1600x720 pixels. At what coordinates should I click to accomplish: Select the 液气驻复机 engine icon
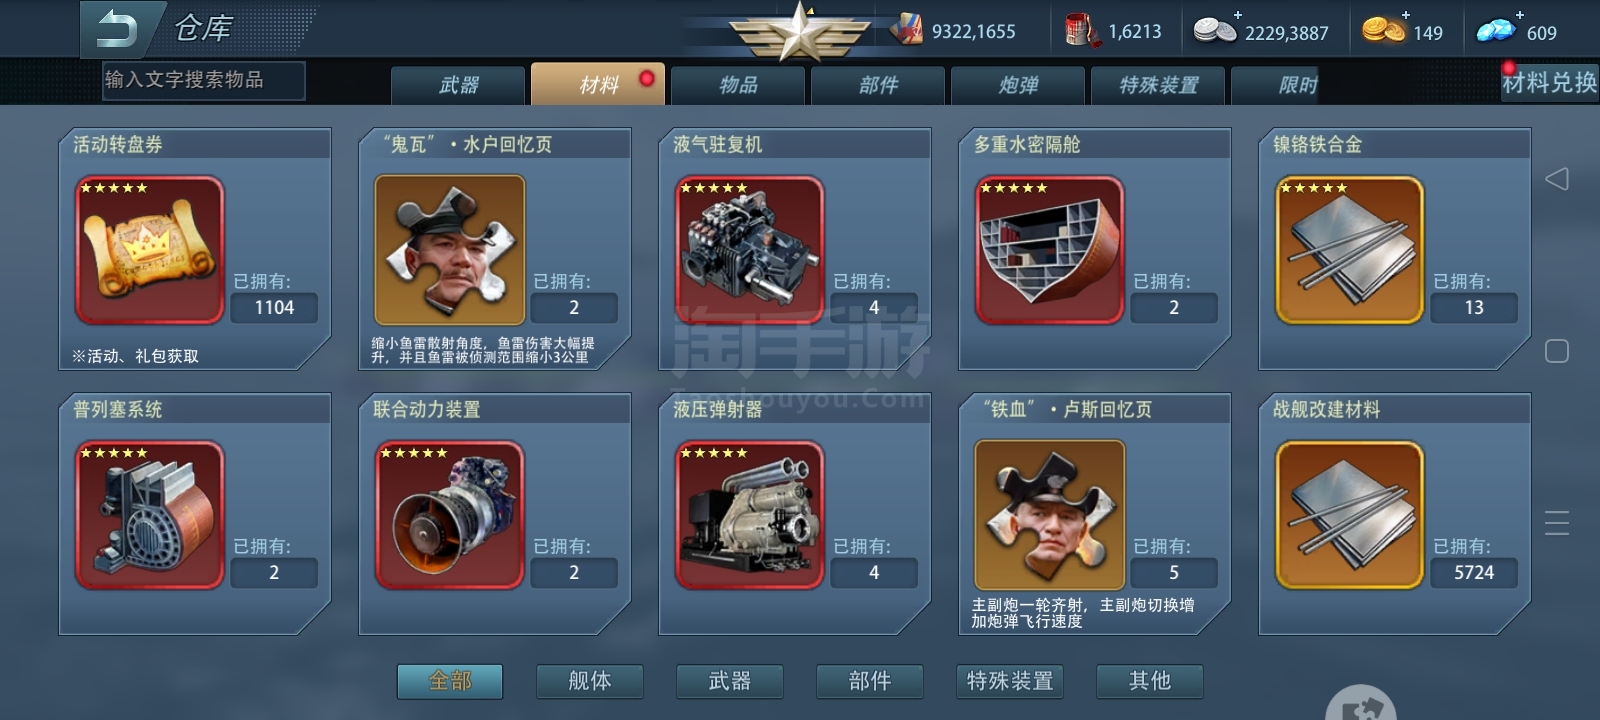pyautogui.click(x=750, y=250)
